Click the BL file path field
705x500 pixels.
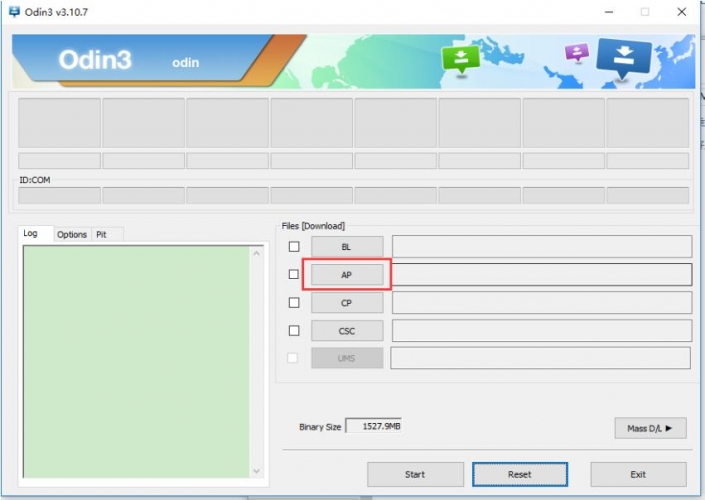click(542, 246)
